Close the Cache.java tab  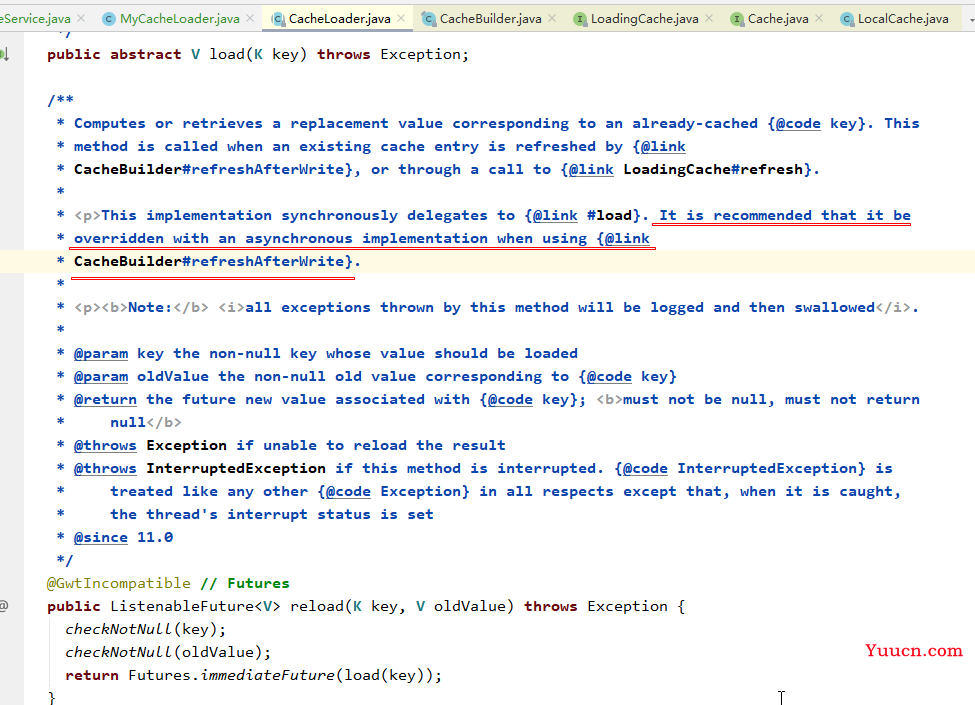click(x=819, y=19)
